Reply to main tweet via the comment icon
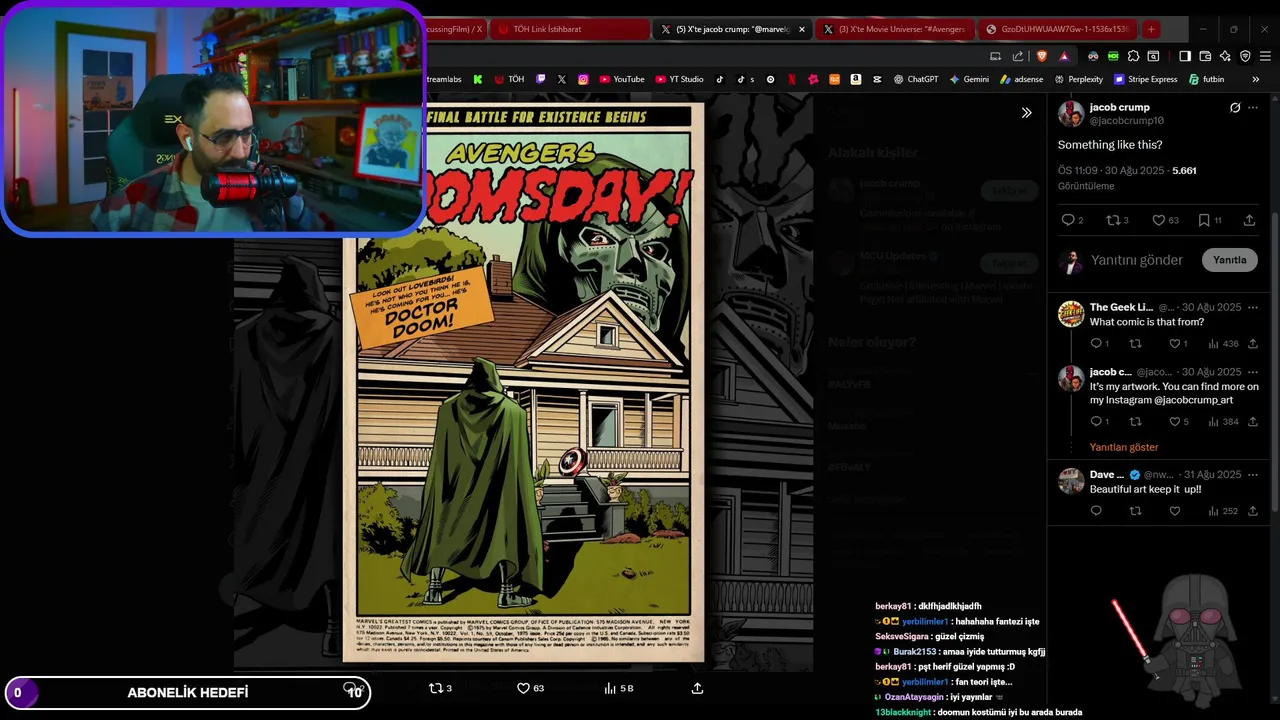This screenshot has height=720, width=1280. coord(1068,220)
